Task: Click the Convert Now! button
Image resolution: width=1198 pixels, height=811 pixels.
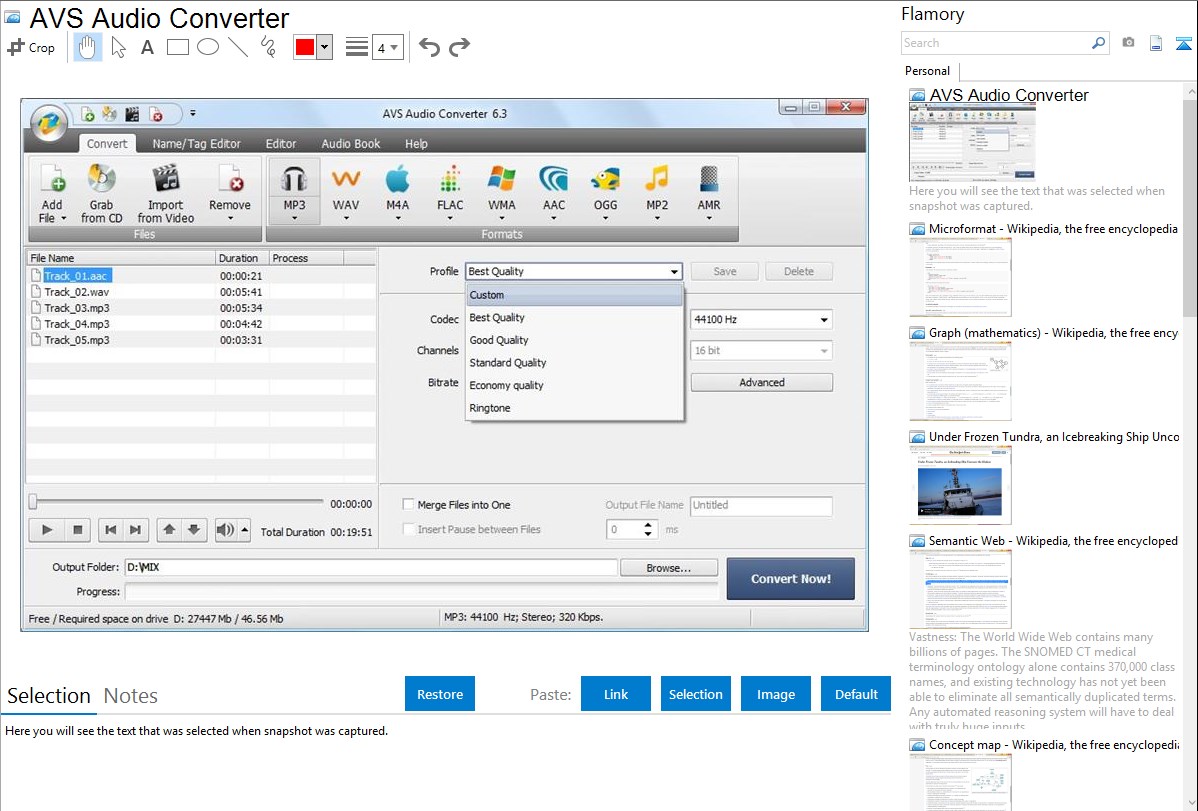Action: click(790, 578)
